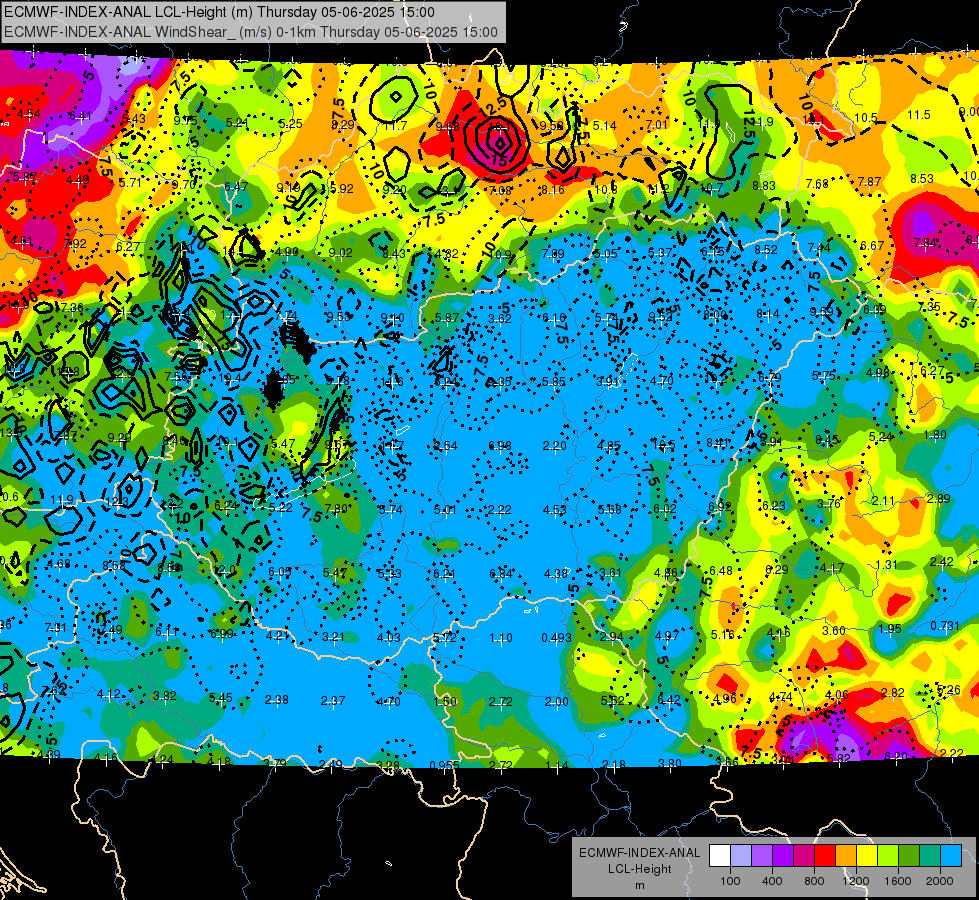This screenshot has width=979, height=900.
Task: Click the legend tick label 2000
Action: [940, 881]
